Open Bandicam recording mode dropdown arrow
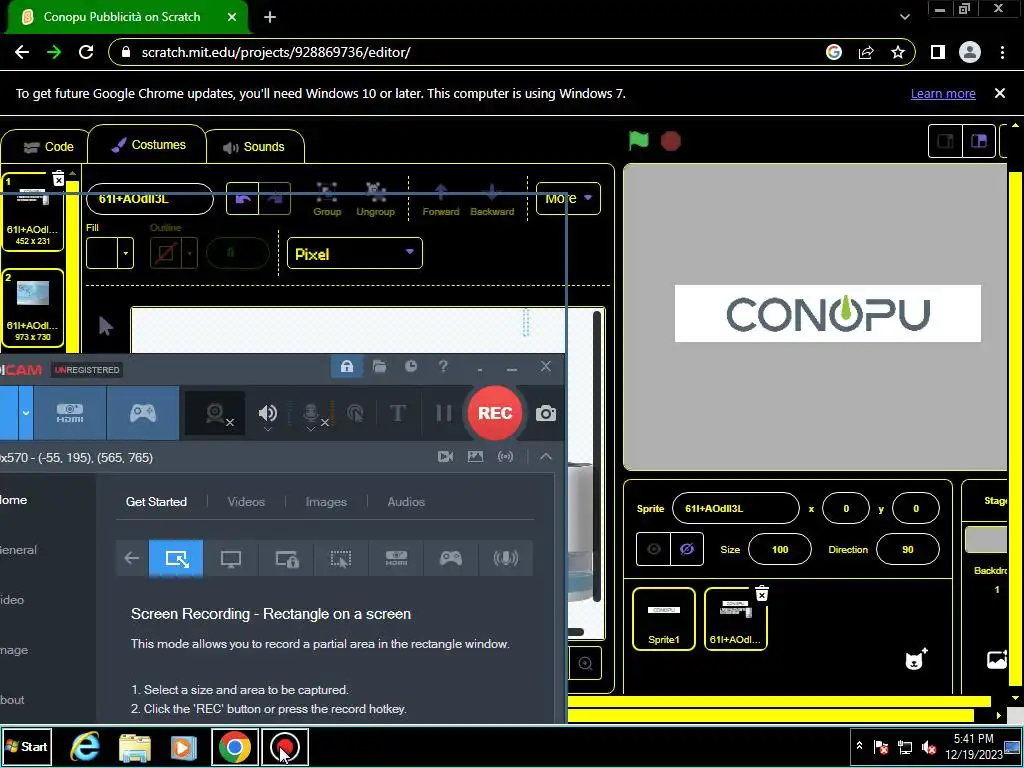The image size is (1024, 768). pyautogui.click(x=25, y=413)
